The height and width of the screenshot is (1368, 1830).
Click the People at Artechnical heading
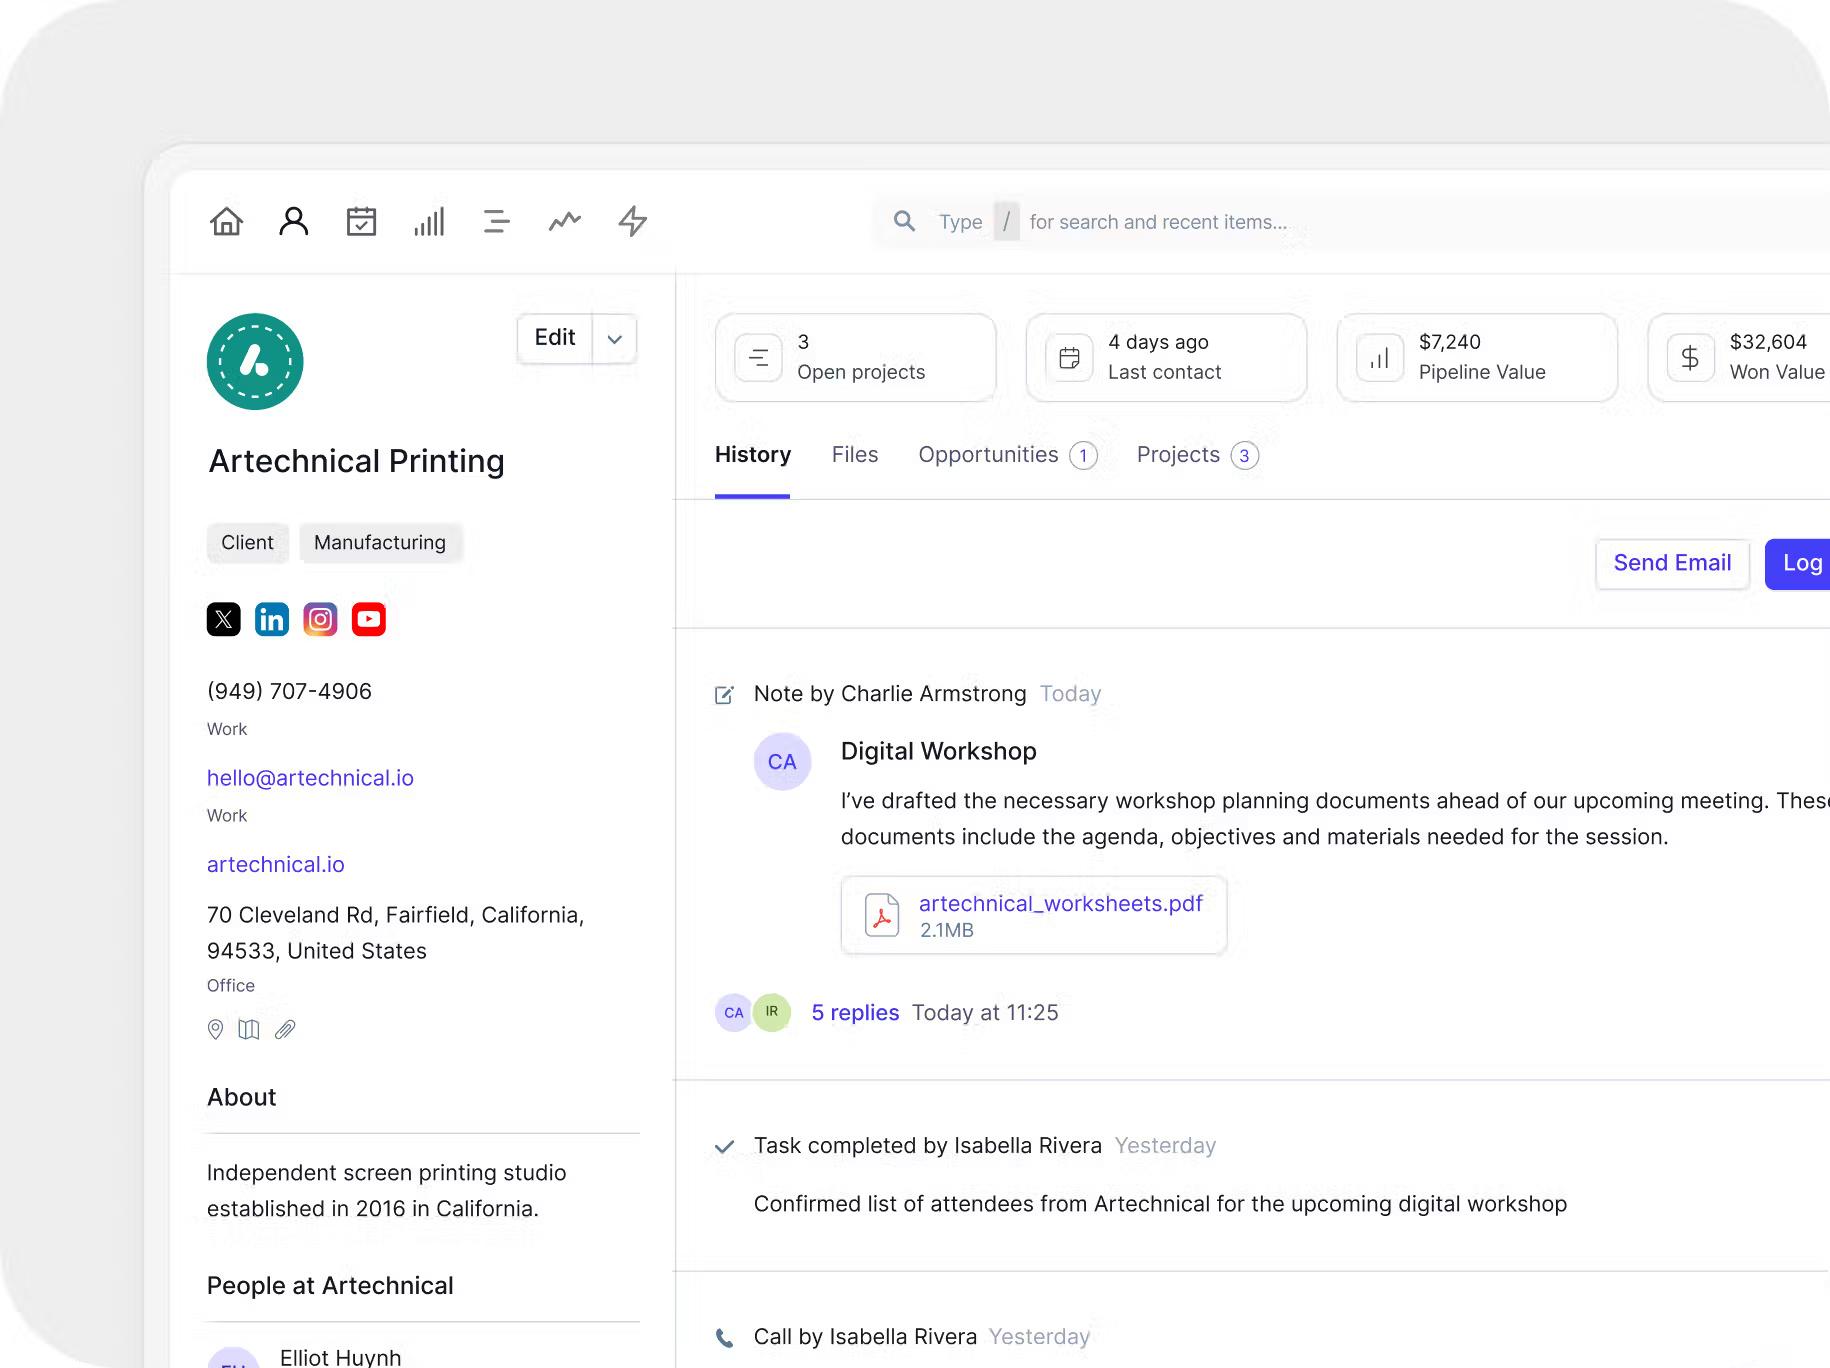[330, 1286]
